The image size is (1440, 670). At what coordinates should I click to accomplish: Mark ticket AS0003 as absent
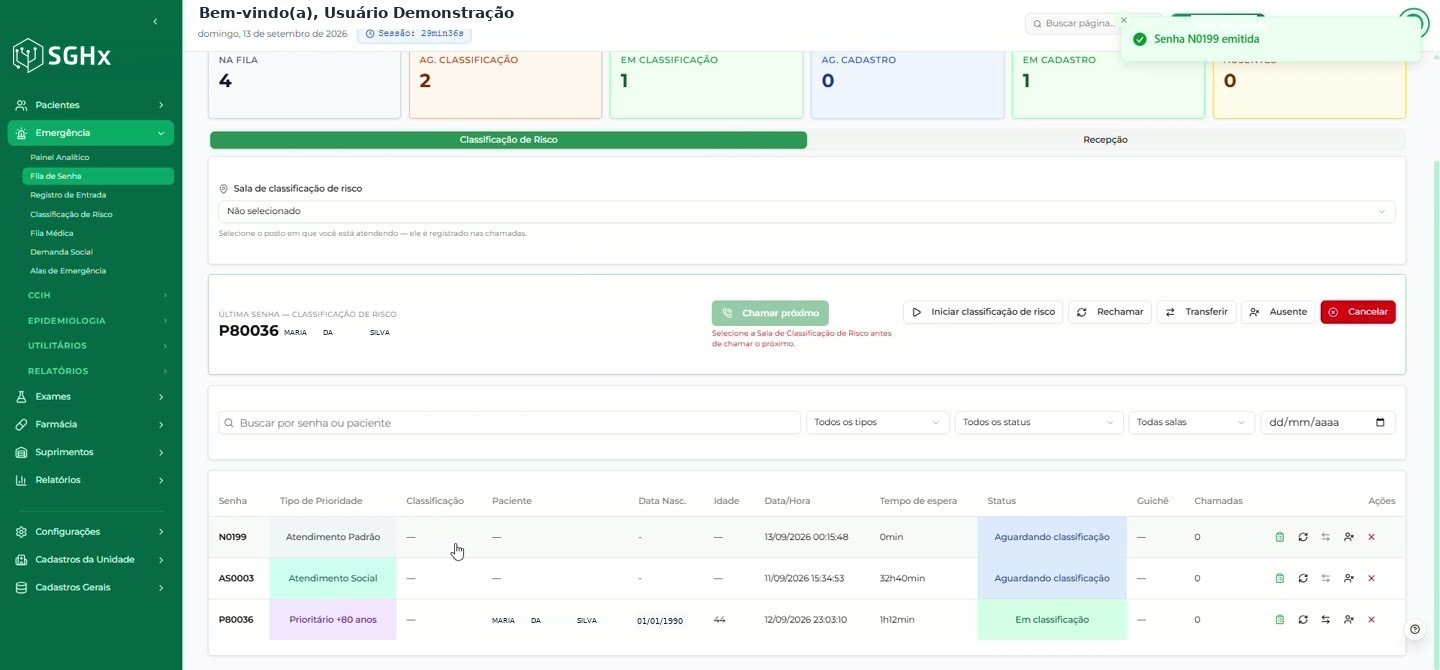(x=1349, y=578)
